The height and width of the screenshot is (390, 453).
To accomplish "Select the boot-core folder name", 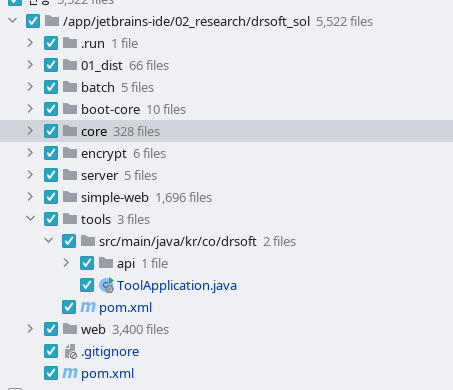I will click(x=110, y=110).
